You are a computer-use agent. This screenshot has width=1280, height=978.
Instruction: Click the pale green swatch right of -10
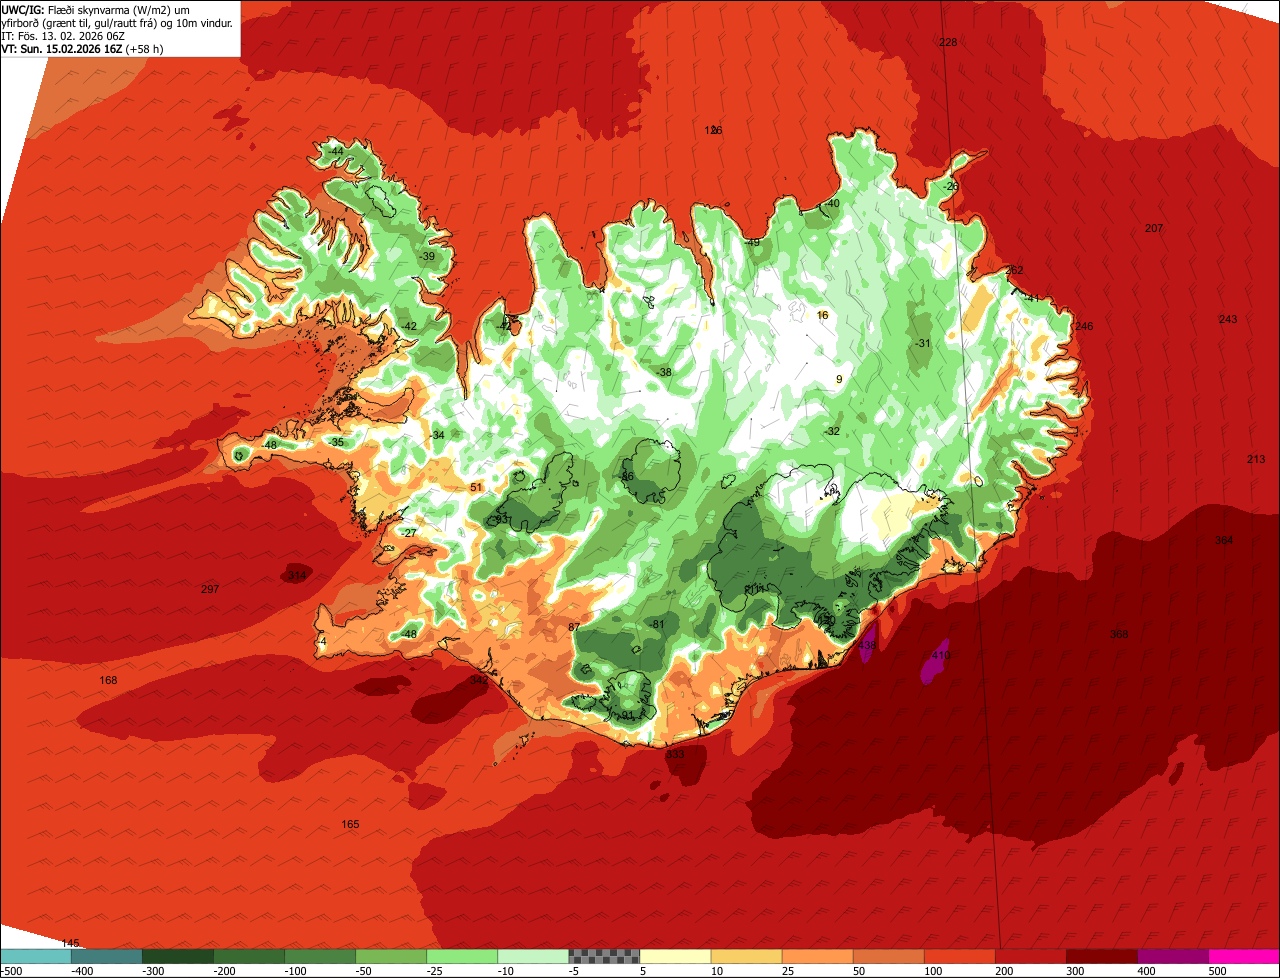(533, 955)
